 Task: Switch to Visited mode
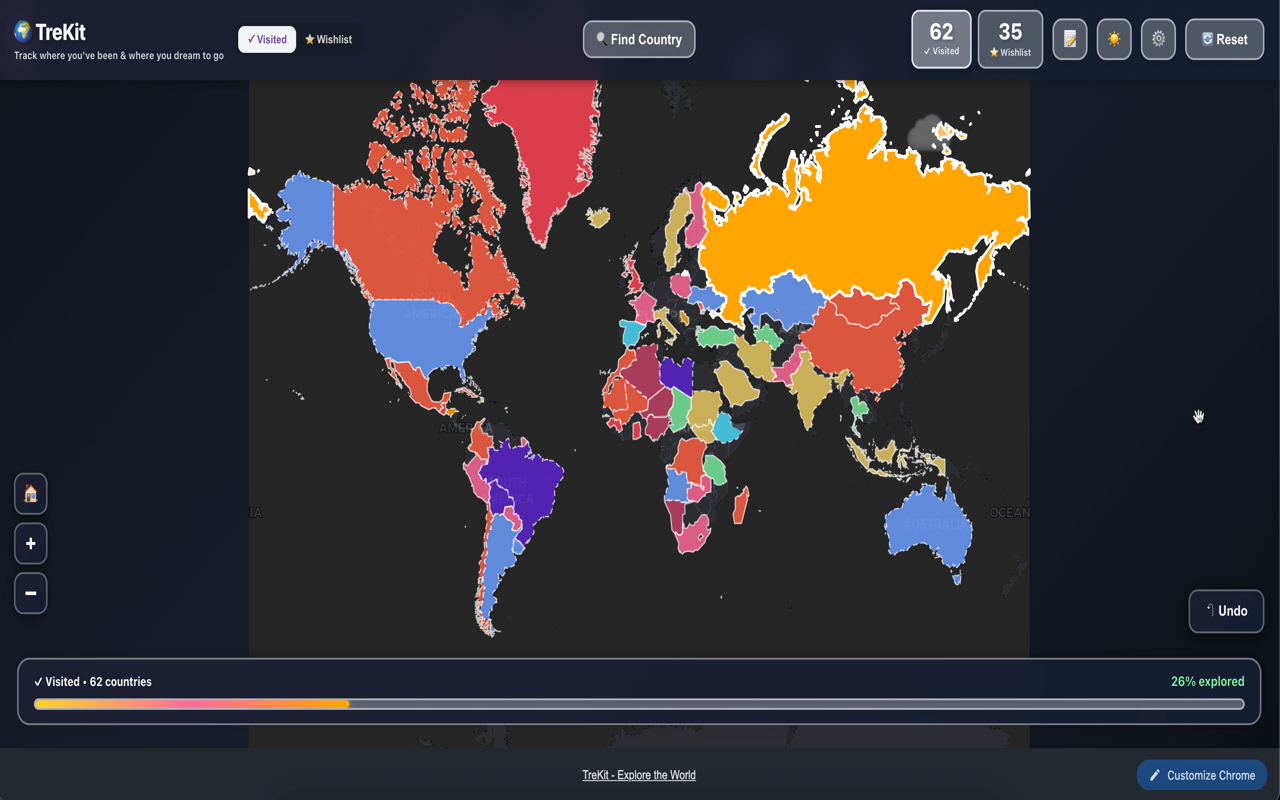coord(267,40)
